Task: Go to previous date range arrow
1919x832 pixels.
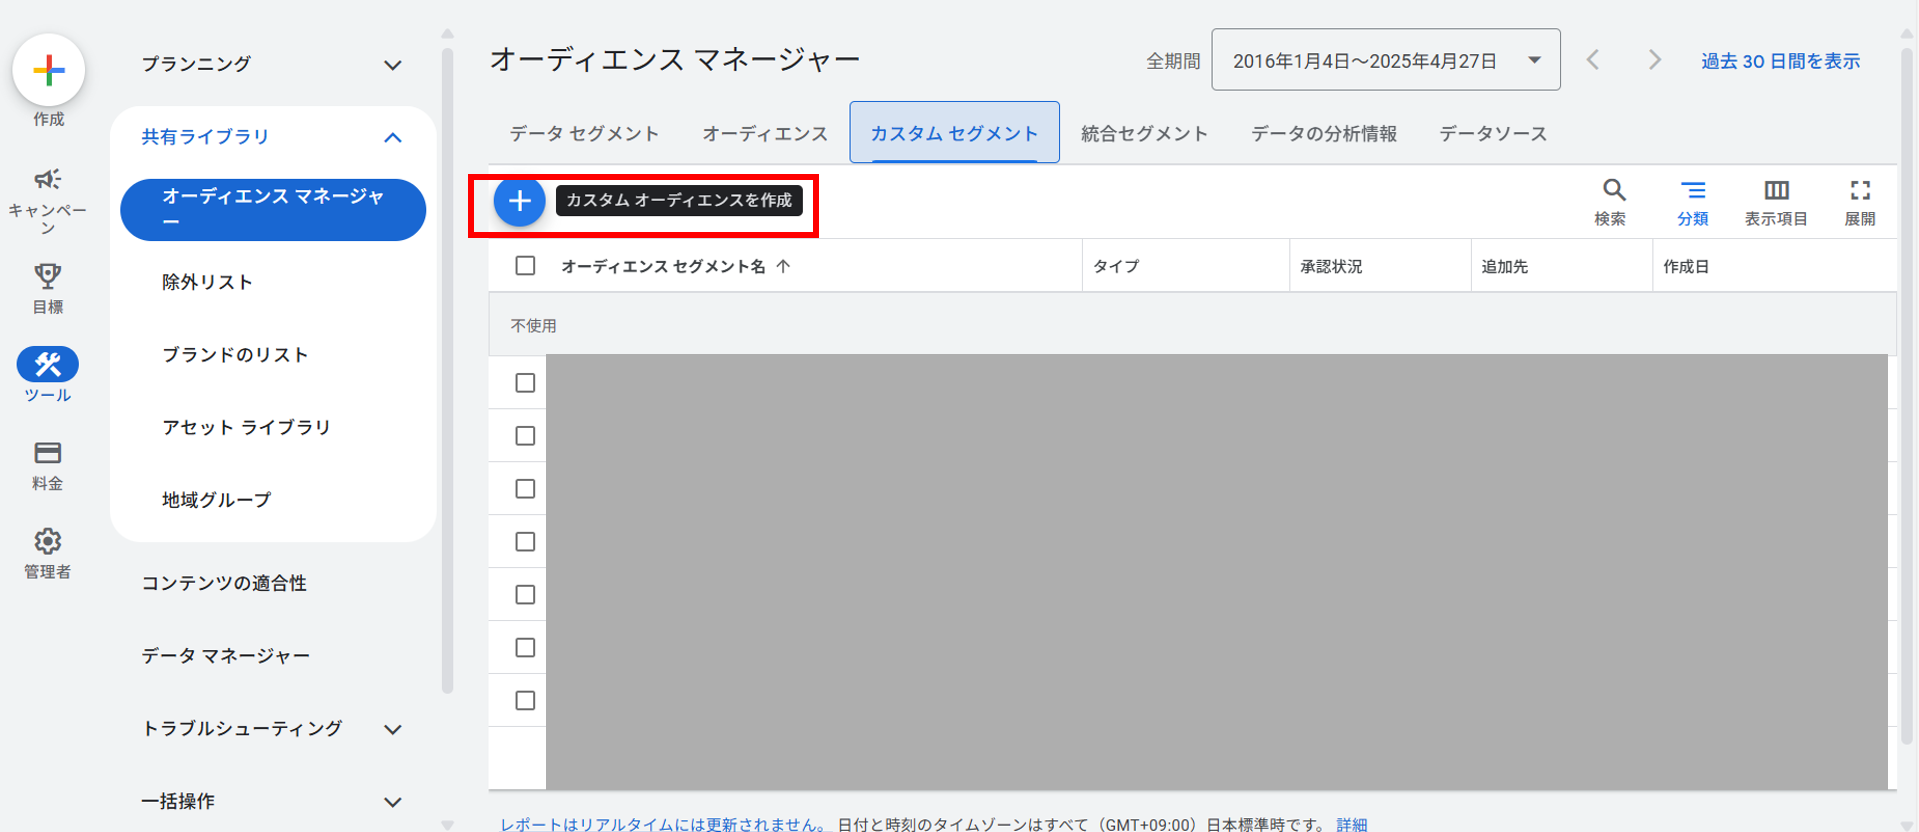Action: (x=1593, y=60)
